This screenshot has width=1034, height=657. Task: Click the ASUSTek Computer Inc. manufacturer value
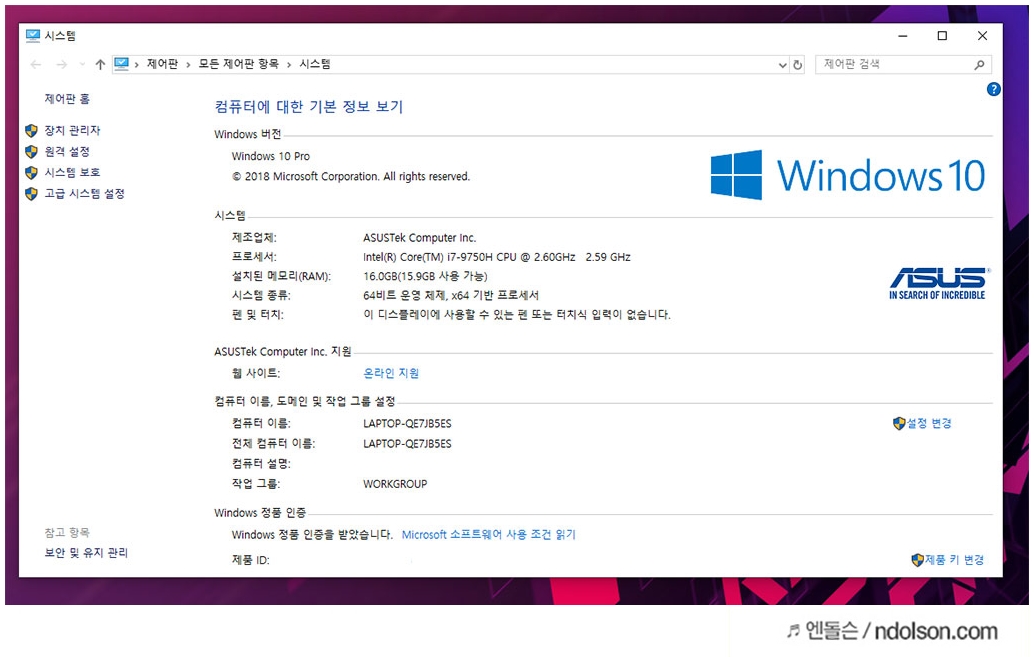click(x=419, y=238)
